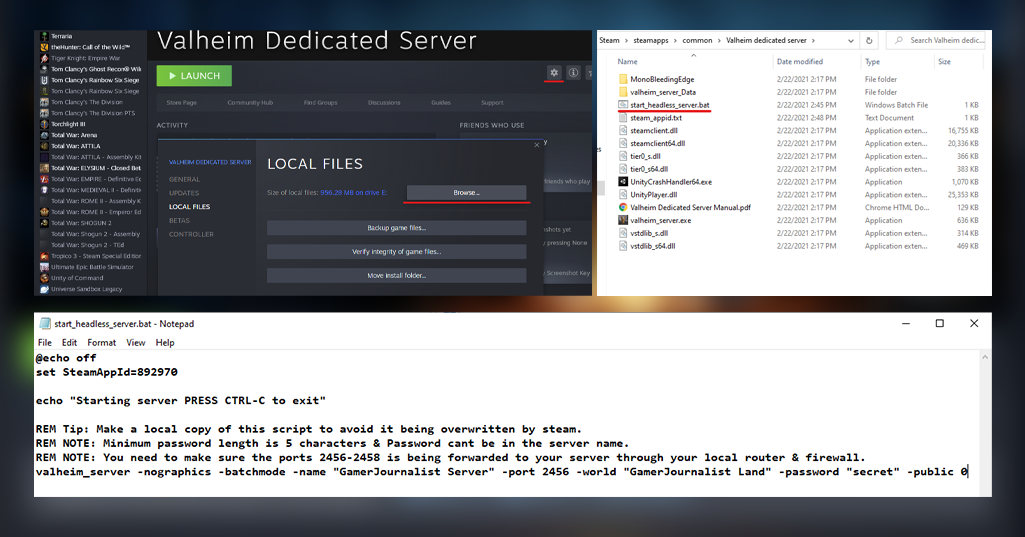Click Backup game files... button
The image size is (1025, 537).
[x=396, y=228]
